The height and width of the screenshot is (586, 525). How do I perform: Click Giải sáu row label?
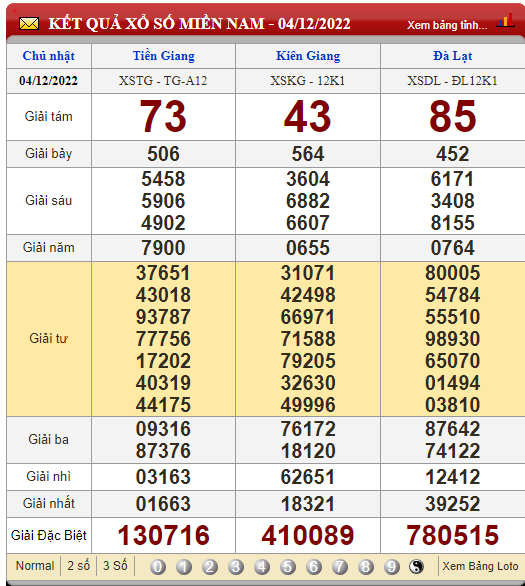pyautogui.click(x=49, y=201)
